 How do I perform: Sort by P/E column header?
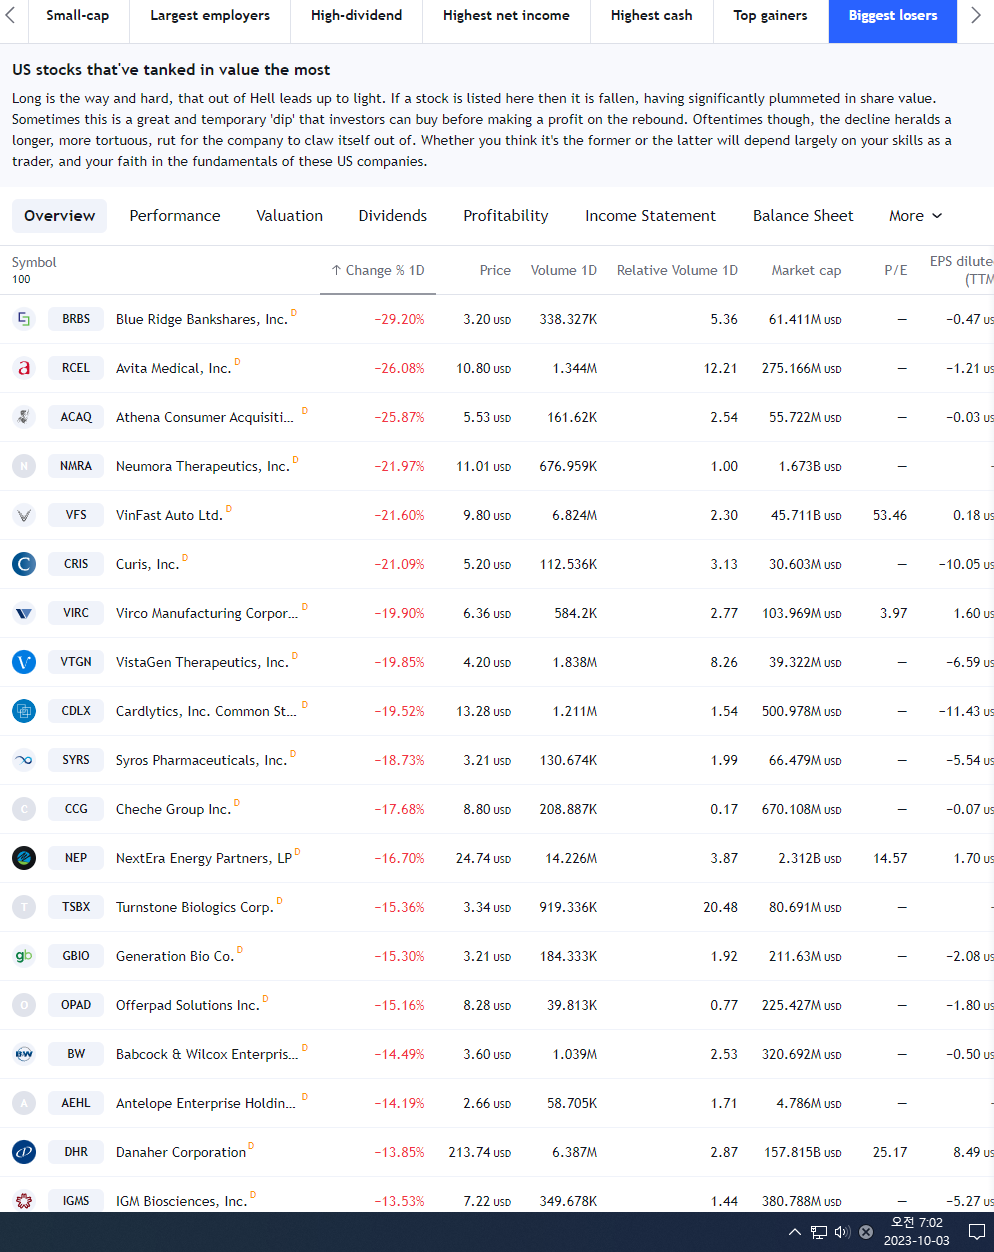(896, 271)
